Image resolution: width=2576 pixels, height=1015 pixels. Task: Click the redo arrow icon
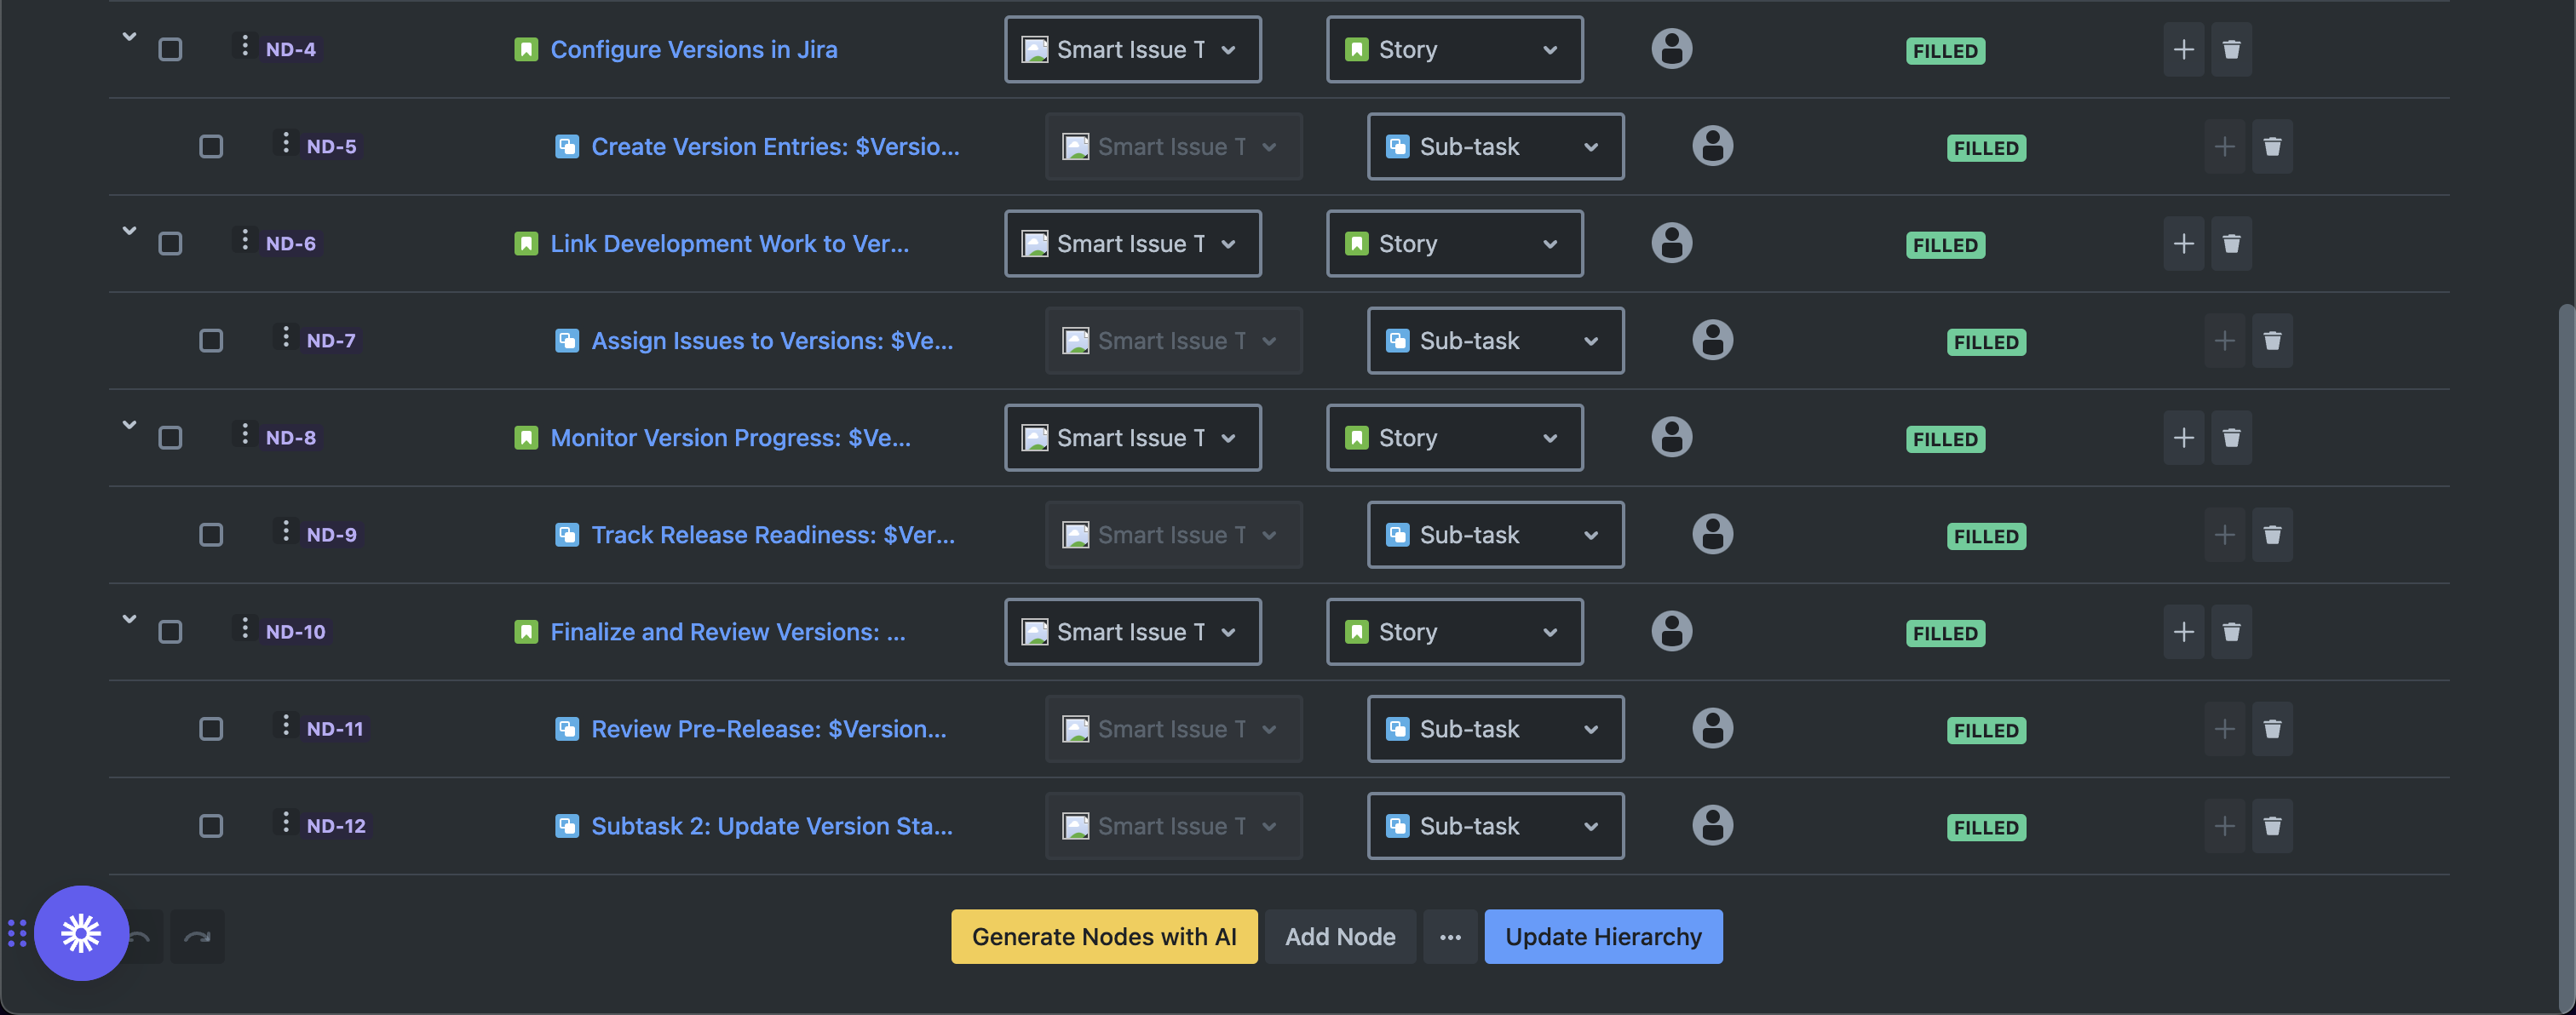[197, 936]
